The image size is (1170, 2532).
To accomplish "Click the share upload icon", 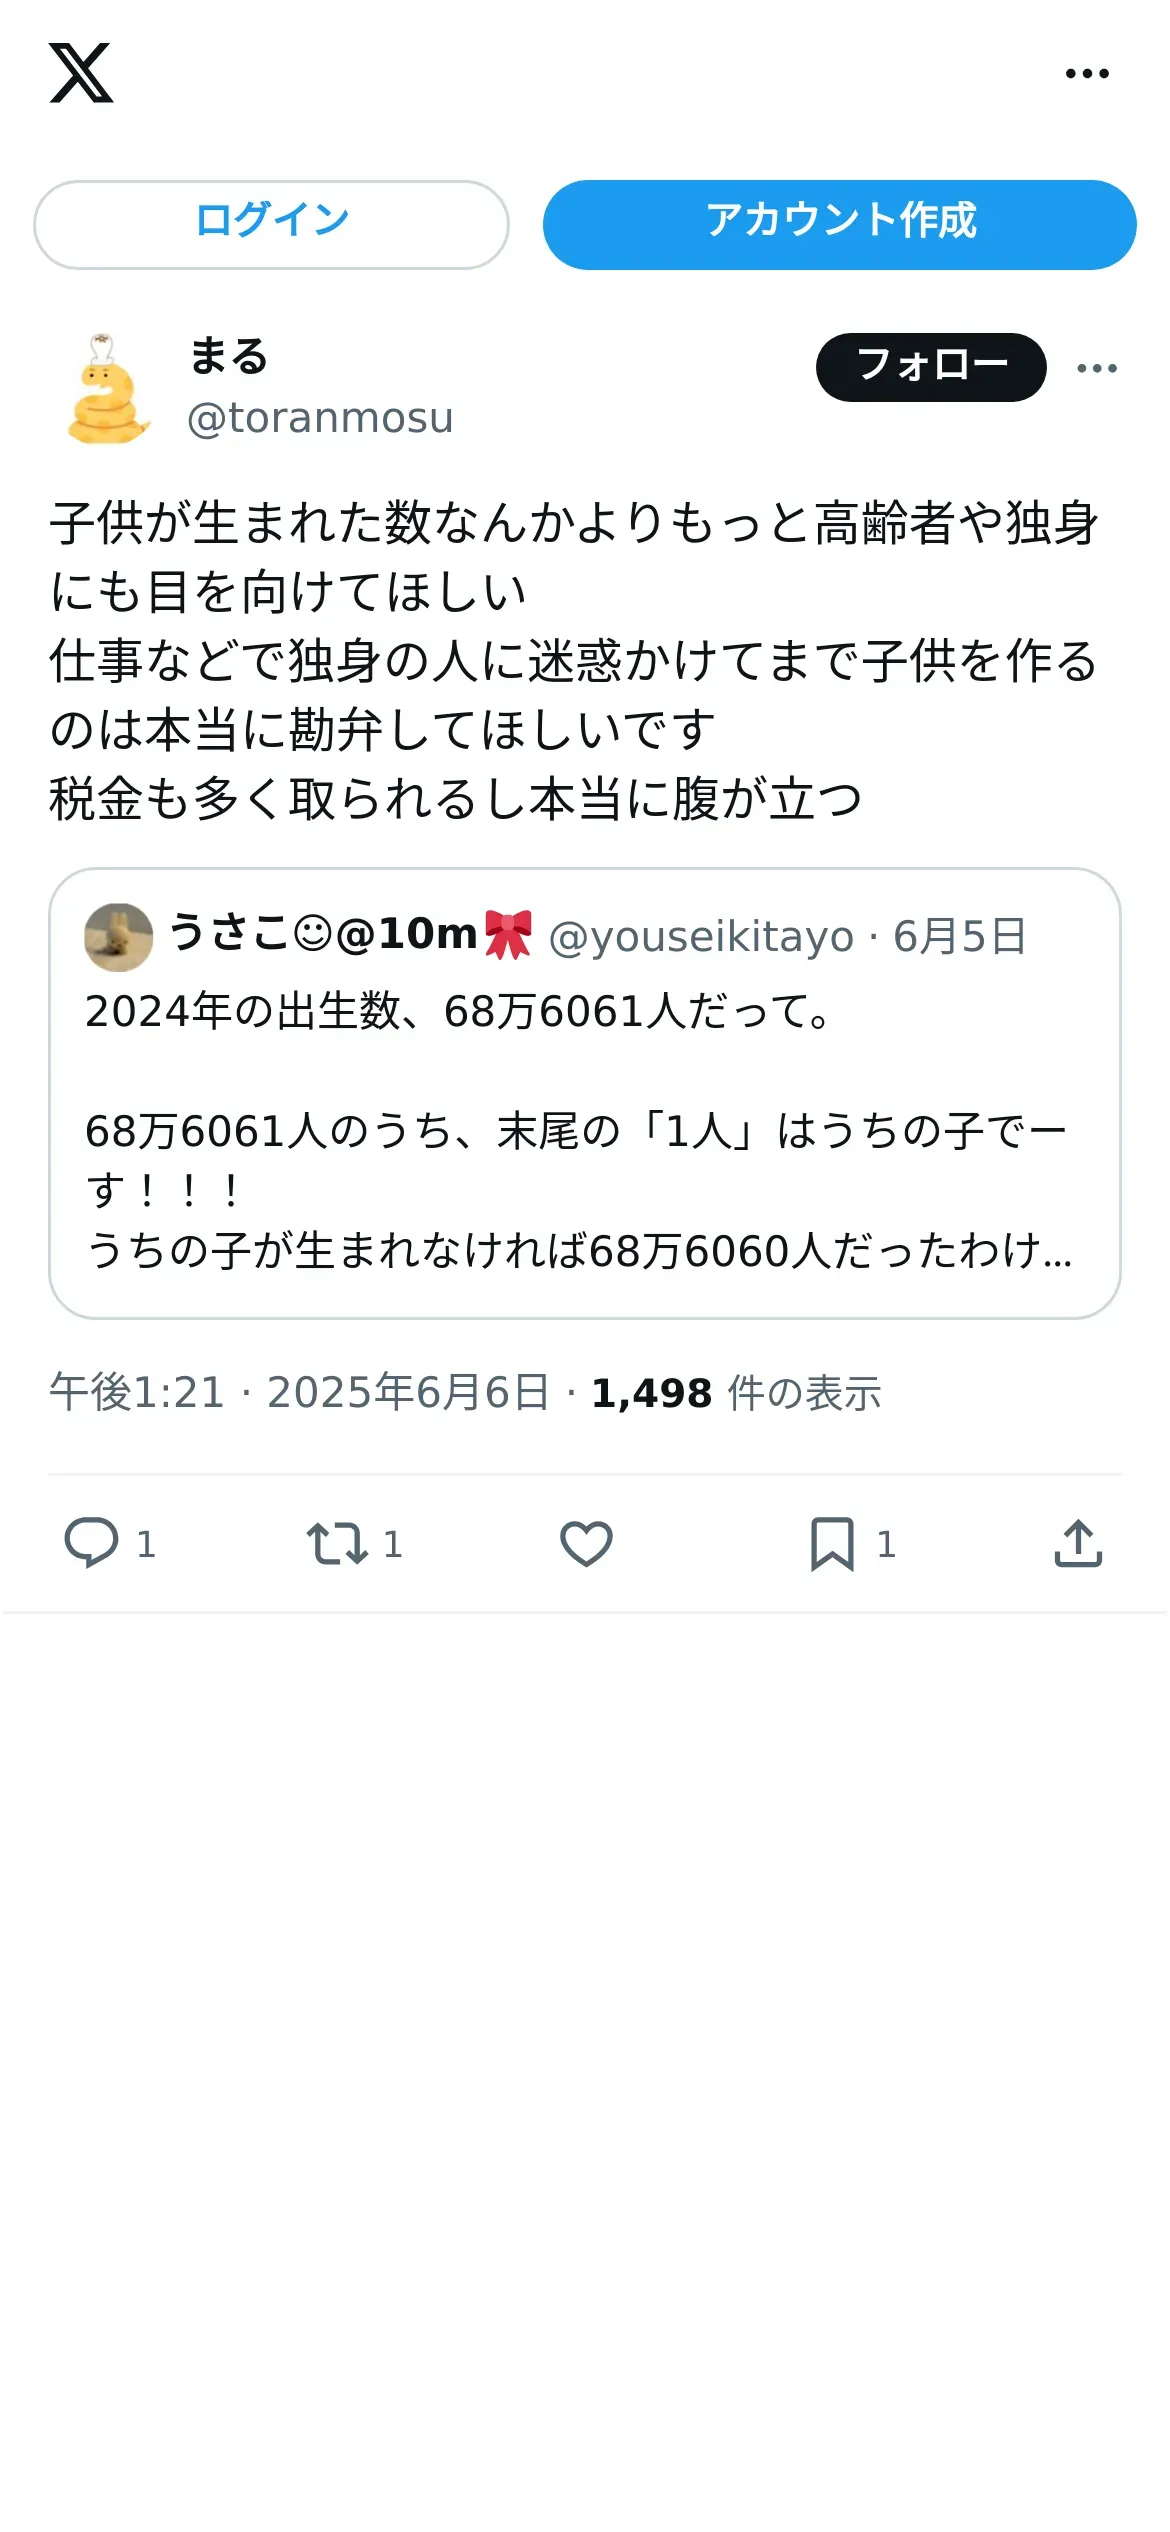I will point(1078,1543).
